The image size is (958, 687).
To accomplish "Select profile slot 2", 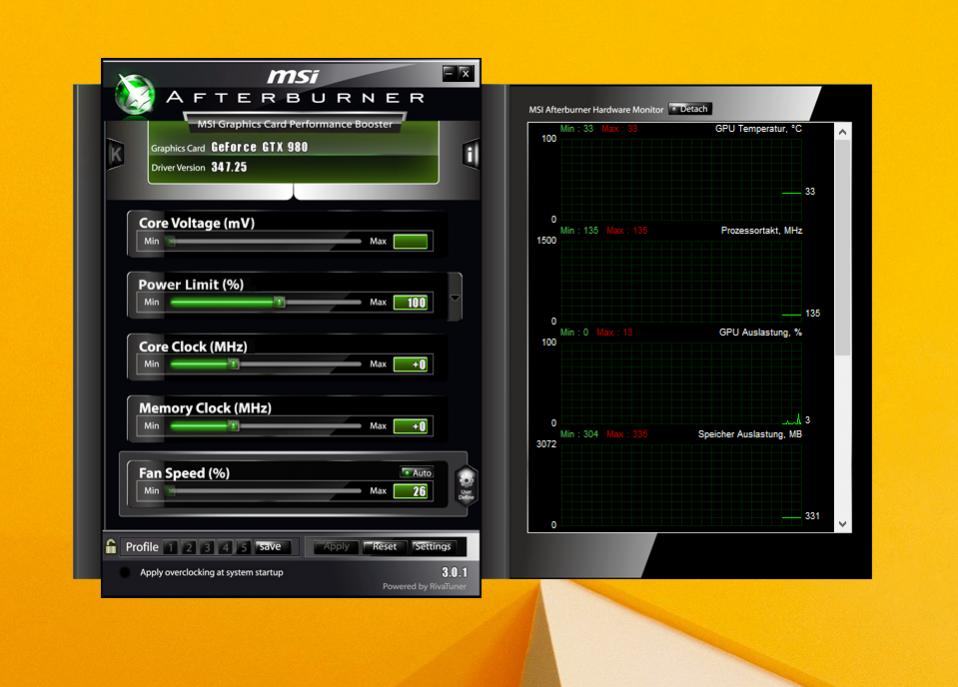I will (x=189, y=547).
